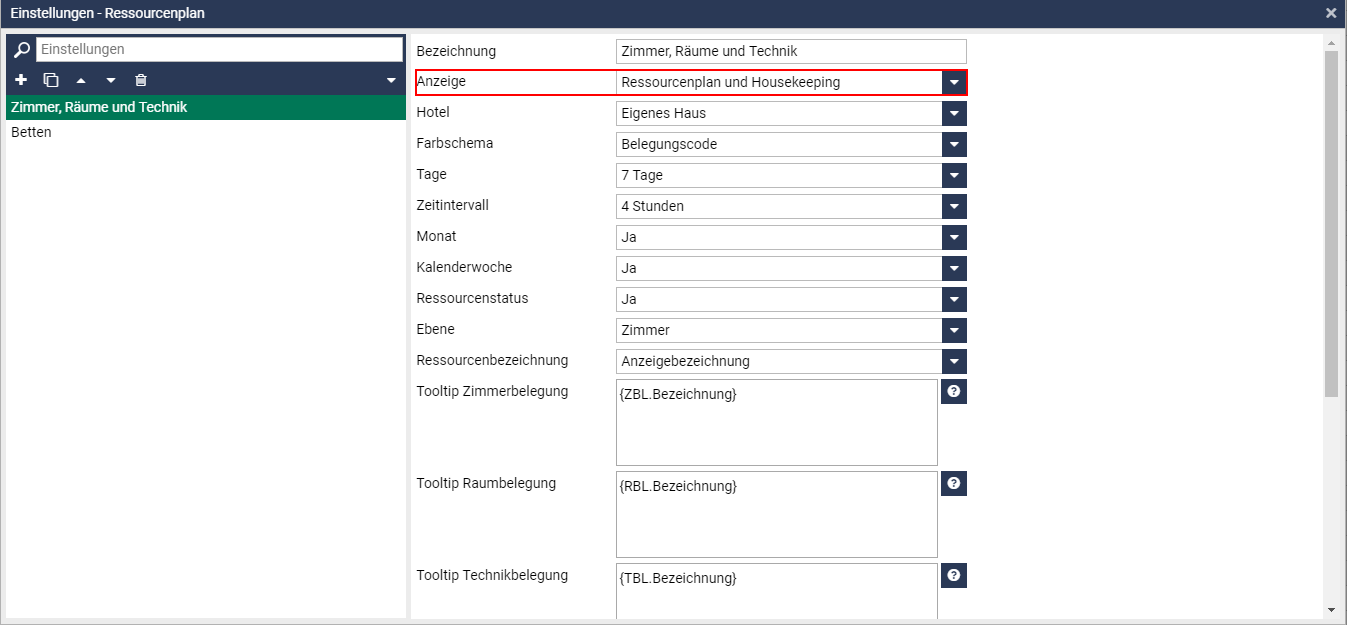Viewport: 1347px width, 625px height.
Task: Open help for Tooltip Raumbelegung
Action: (x=954, y=483)
